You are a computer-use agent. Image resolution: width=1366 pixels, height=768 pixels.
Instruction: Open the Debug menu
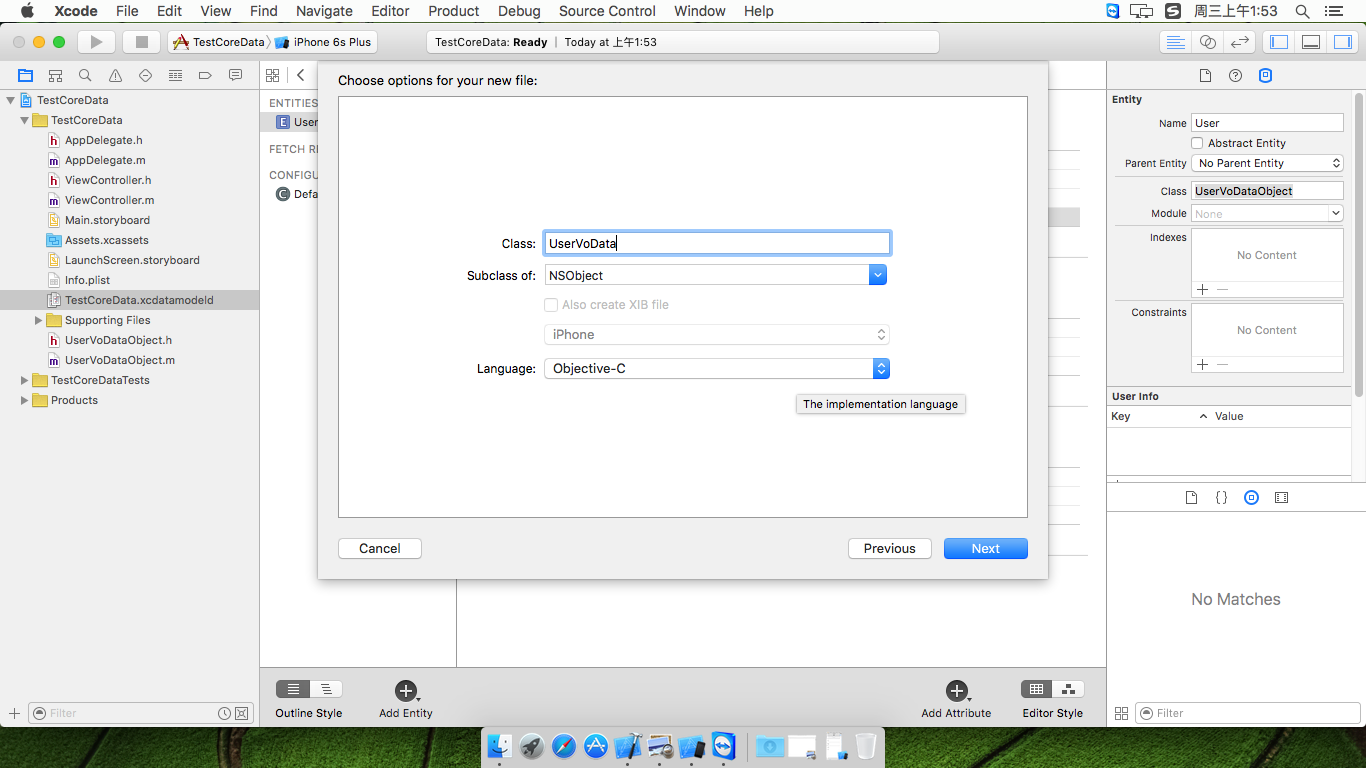(519, 11)
